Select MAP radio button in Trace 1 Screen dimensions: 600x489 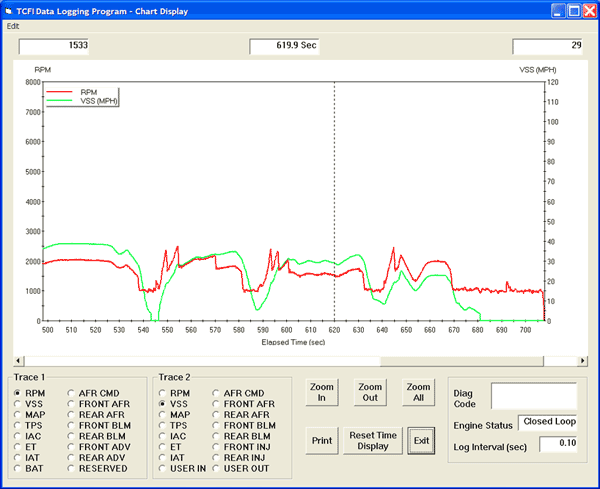click(x=19, y=414)
